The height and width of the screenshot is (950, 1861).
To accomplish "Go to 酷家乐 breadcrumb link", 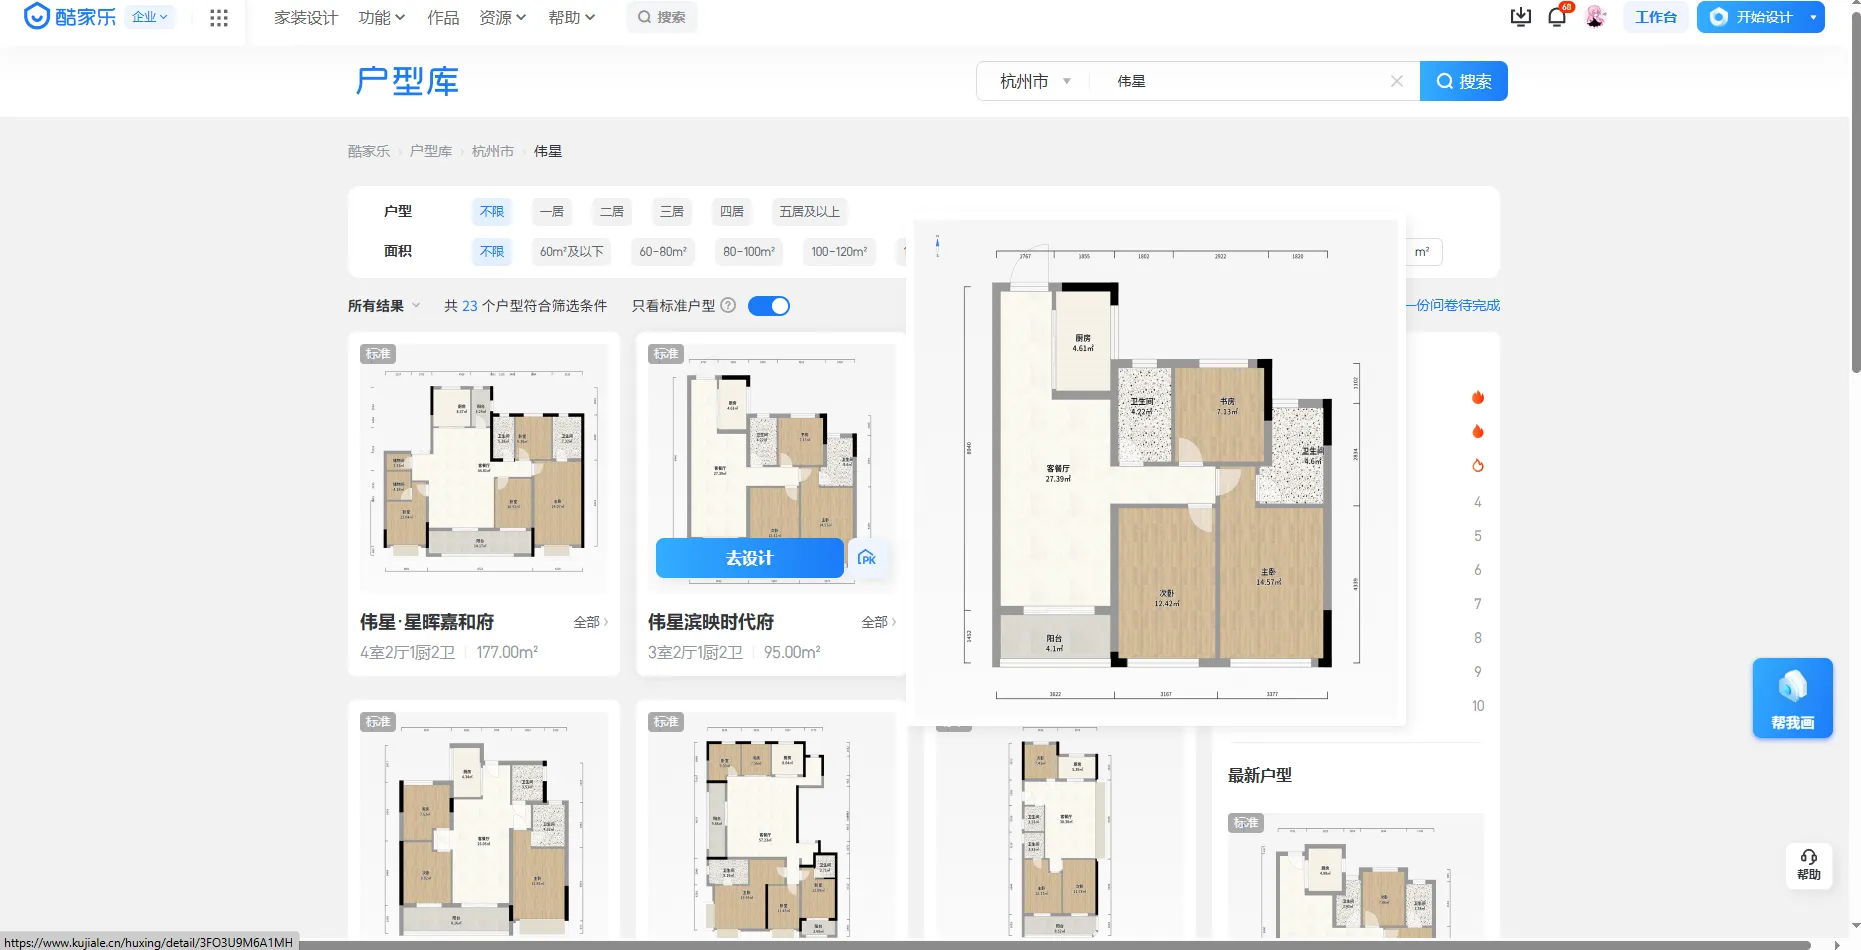I will point(369,151).
